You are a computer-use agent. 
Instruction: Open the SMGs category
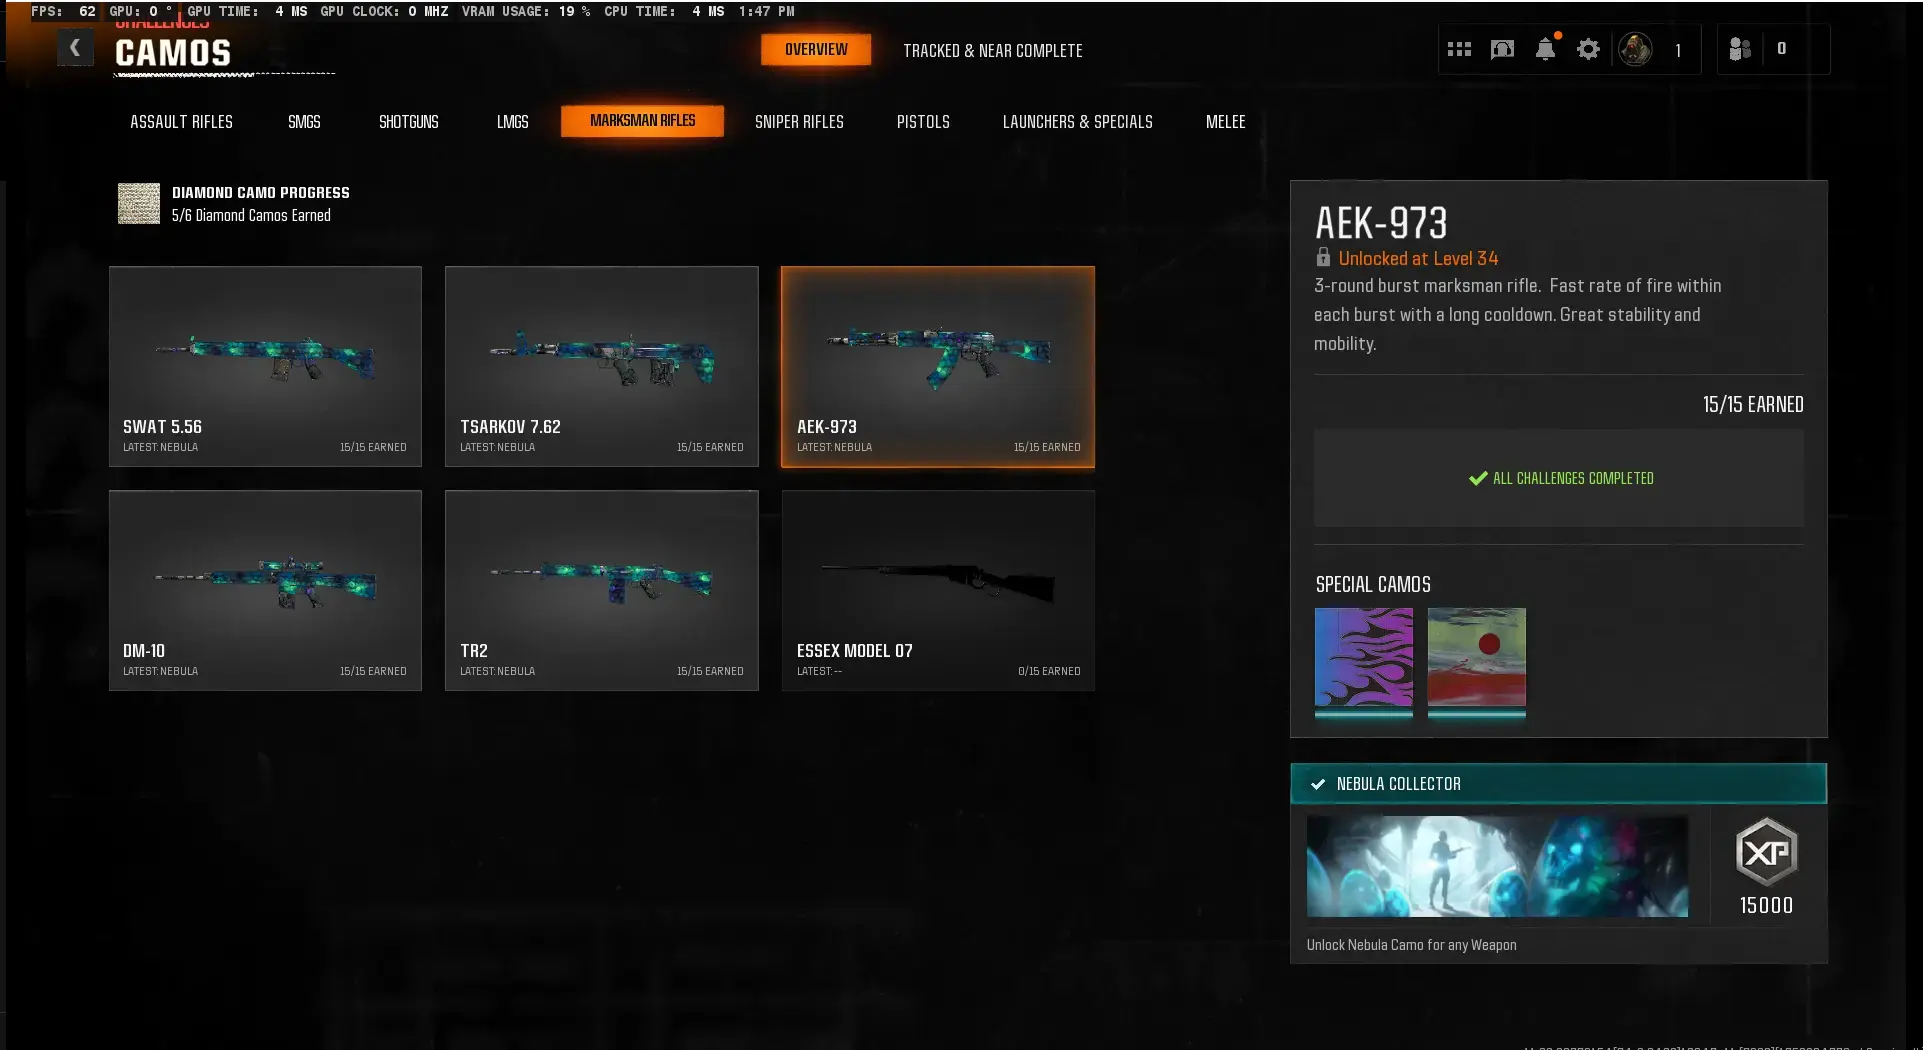pyautogui.click(x=304, y=122)
